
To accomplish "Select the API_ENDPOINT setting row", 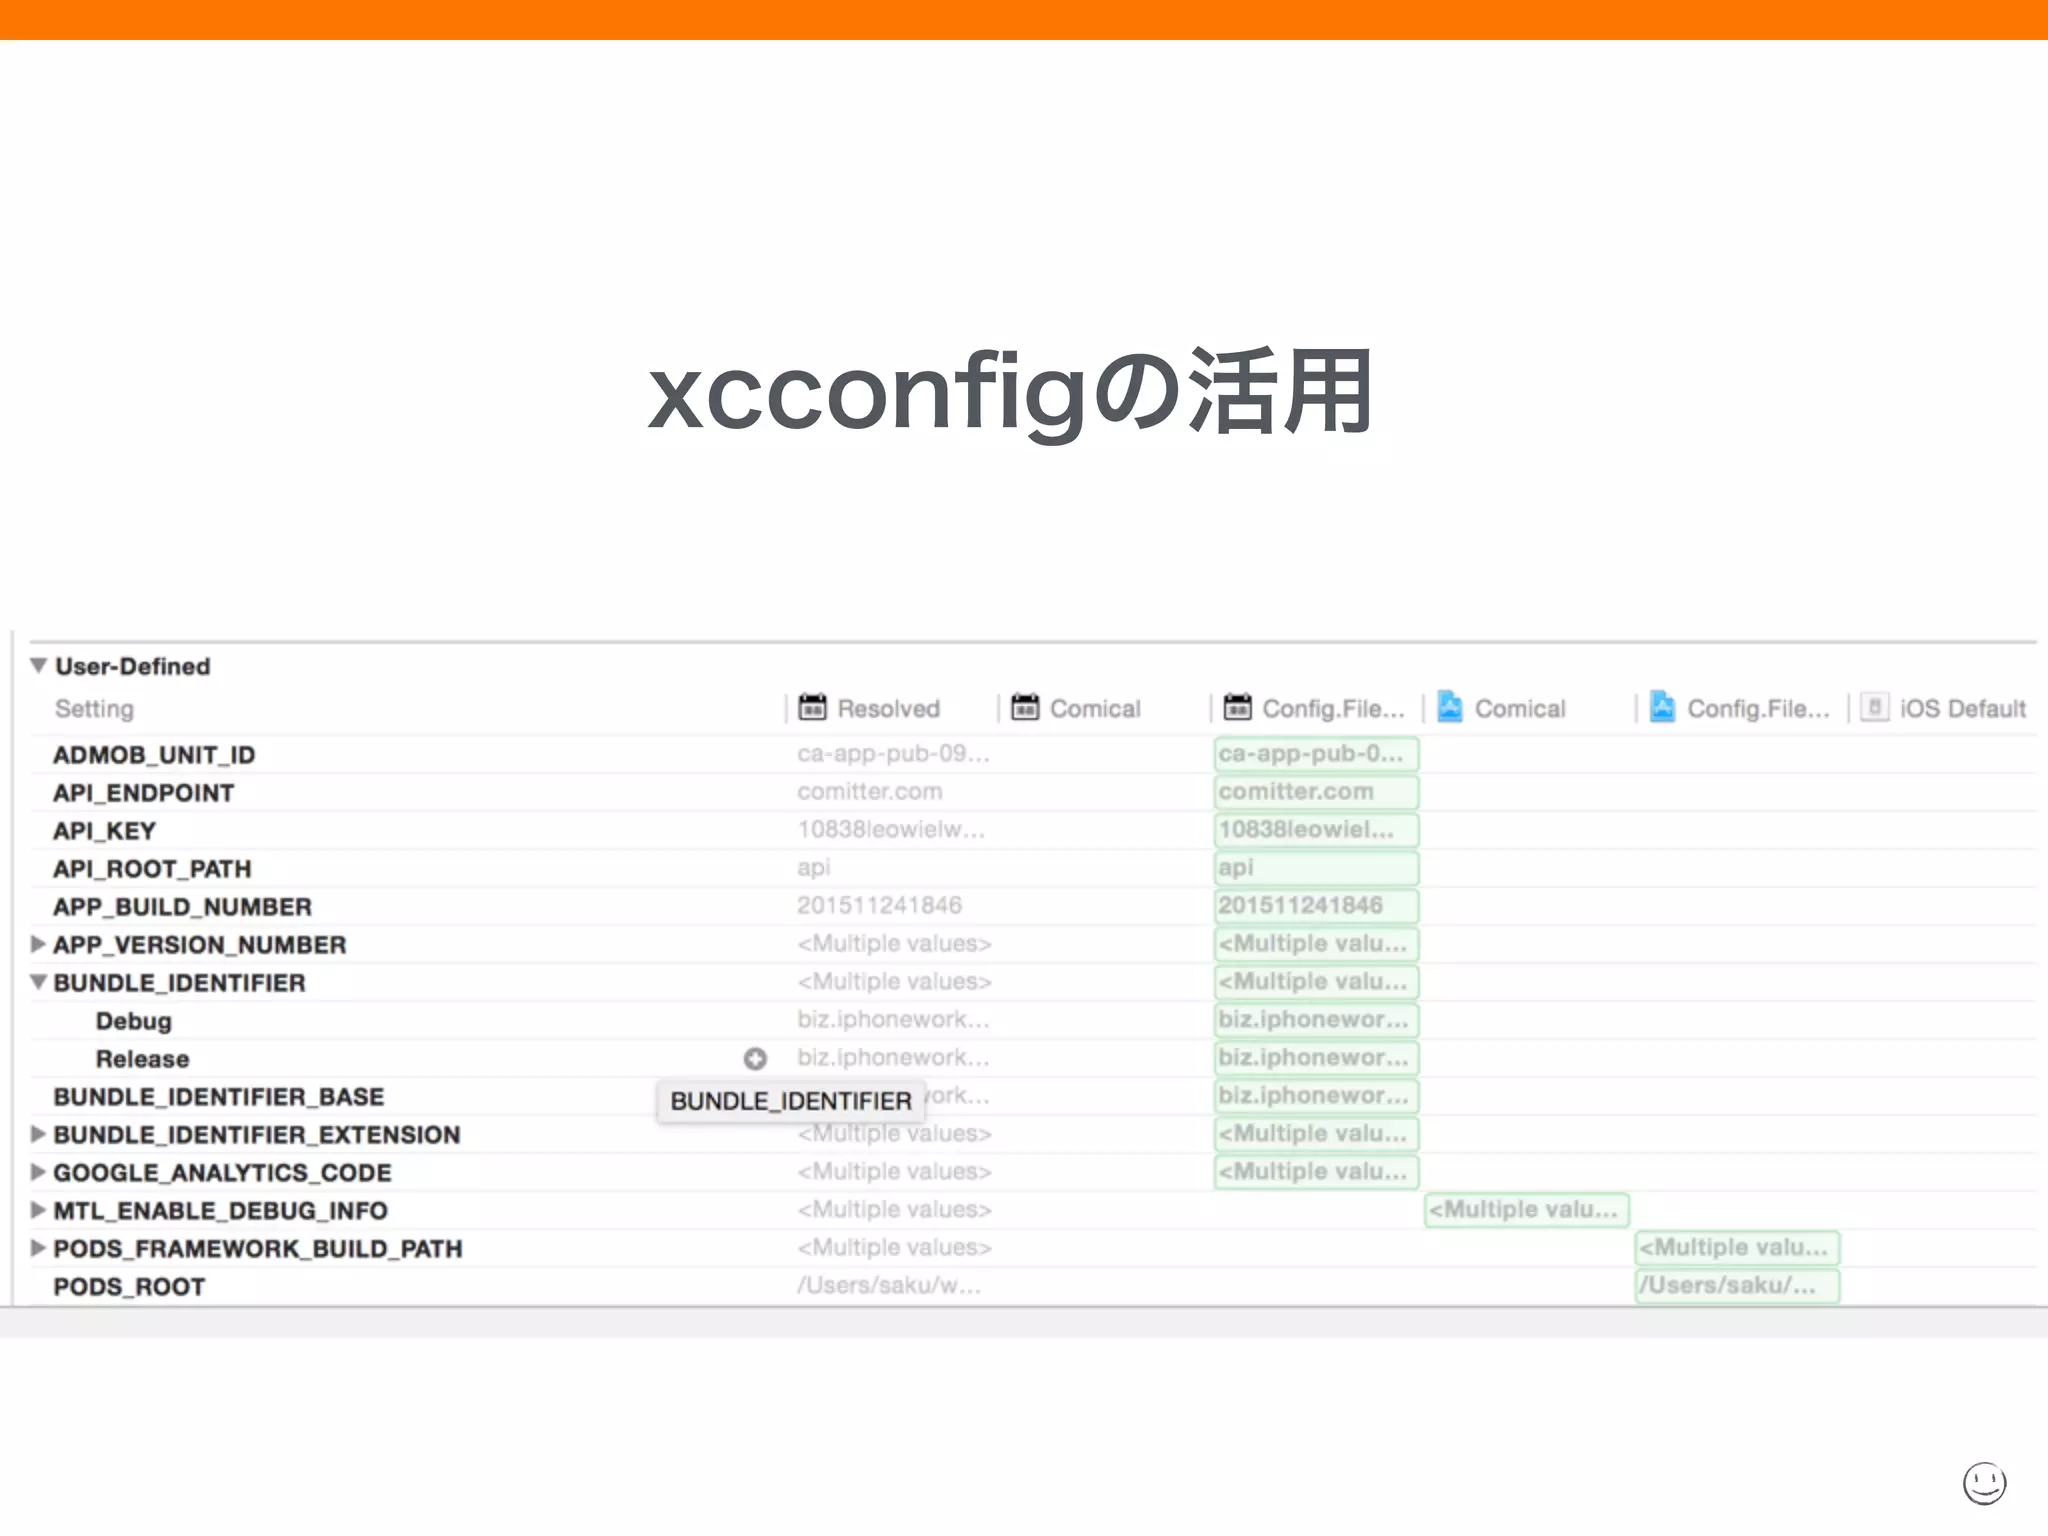I will coord(1033,792).
